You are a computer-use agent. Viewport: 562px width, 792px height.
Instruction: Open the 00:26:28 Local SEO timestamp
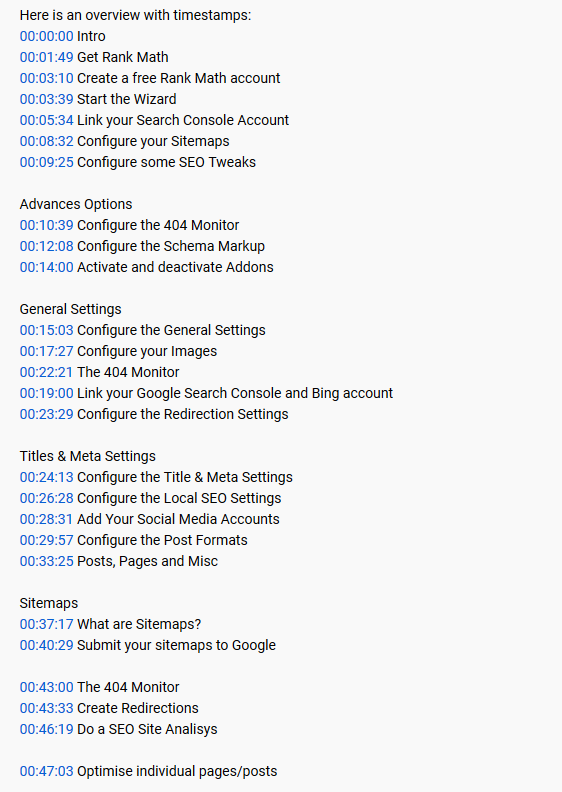46,498
